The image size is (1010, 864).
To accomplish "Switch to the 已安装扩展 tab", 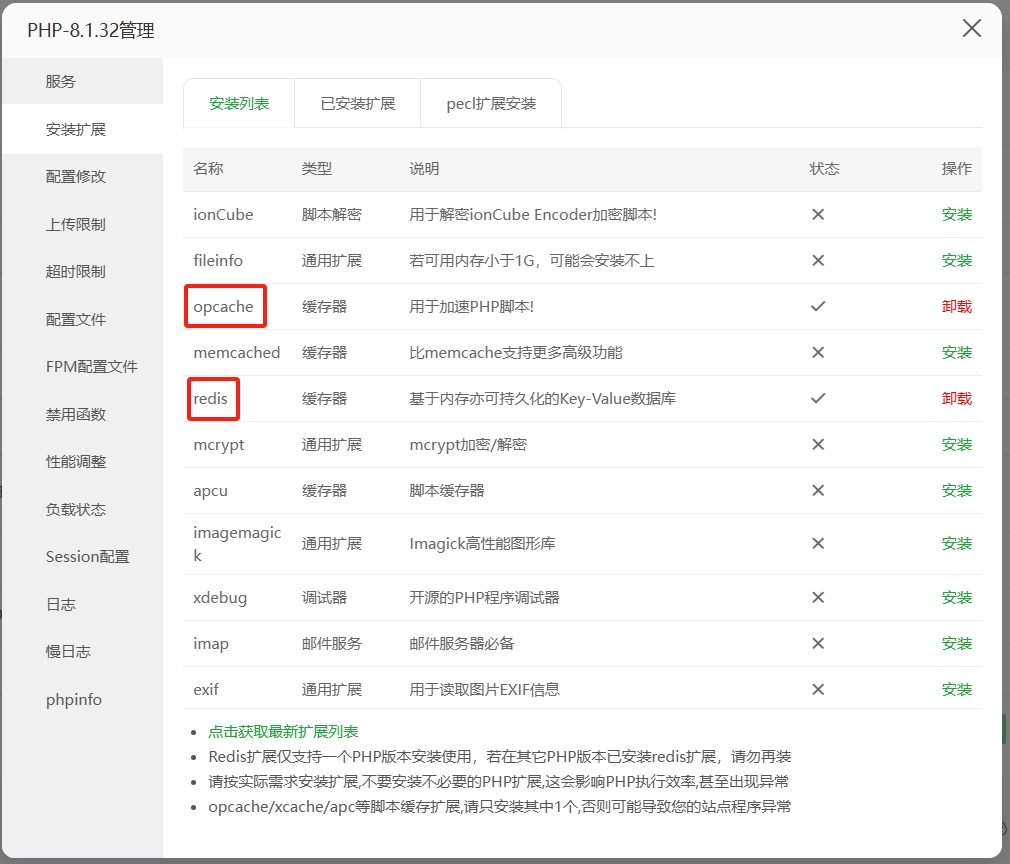I will (x=357, y=102).
